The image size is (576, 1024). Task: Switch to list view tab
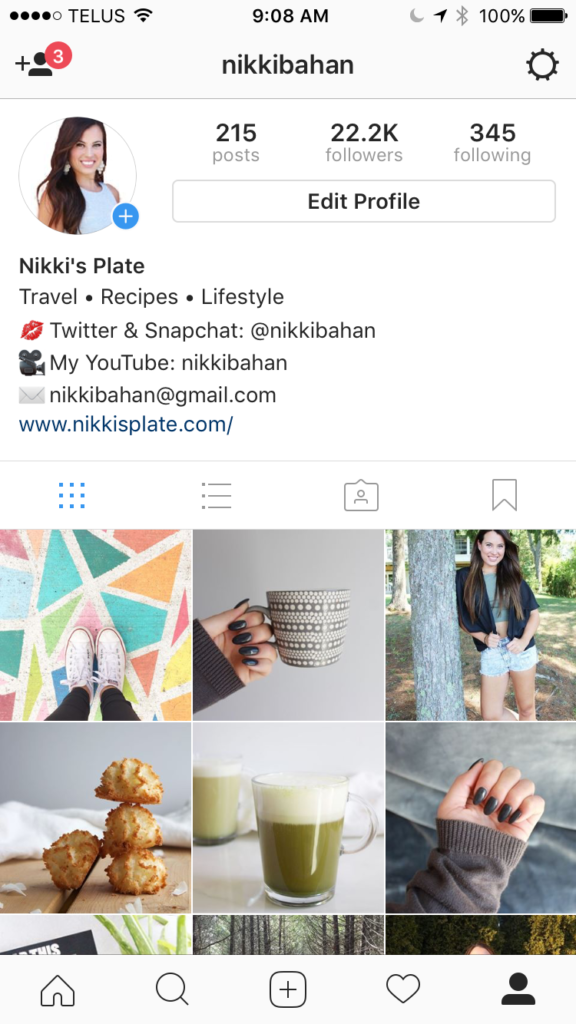(216, 496)
